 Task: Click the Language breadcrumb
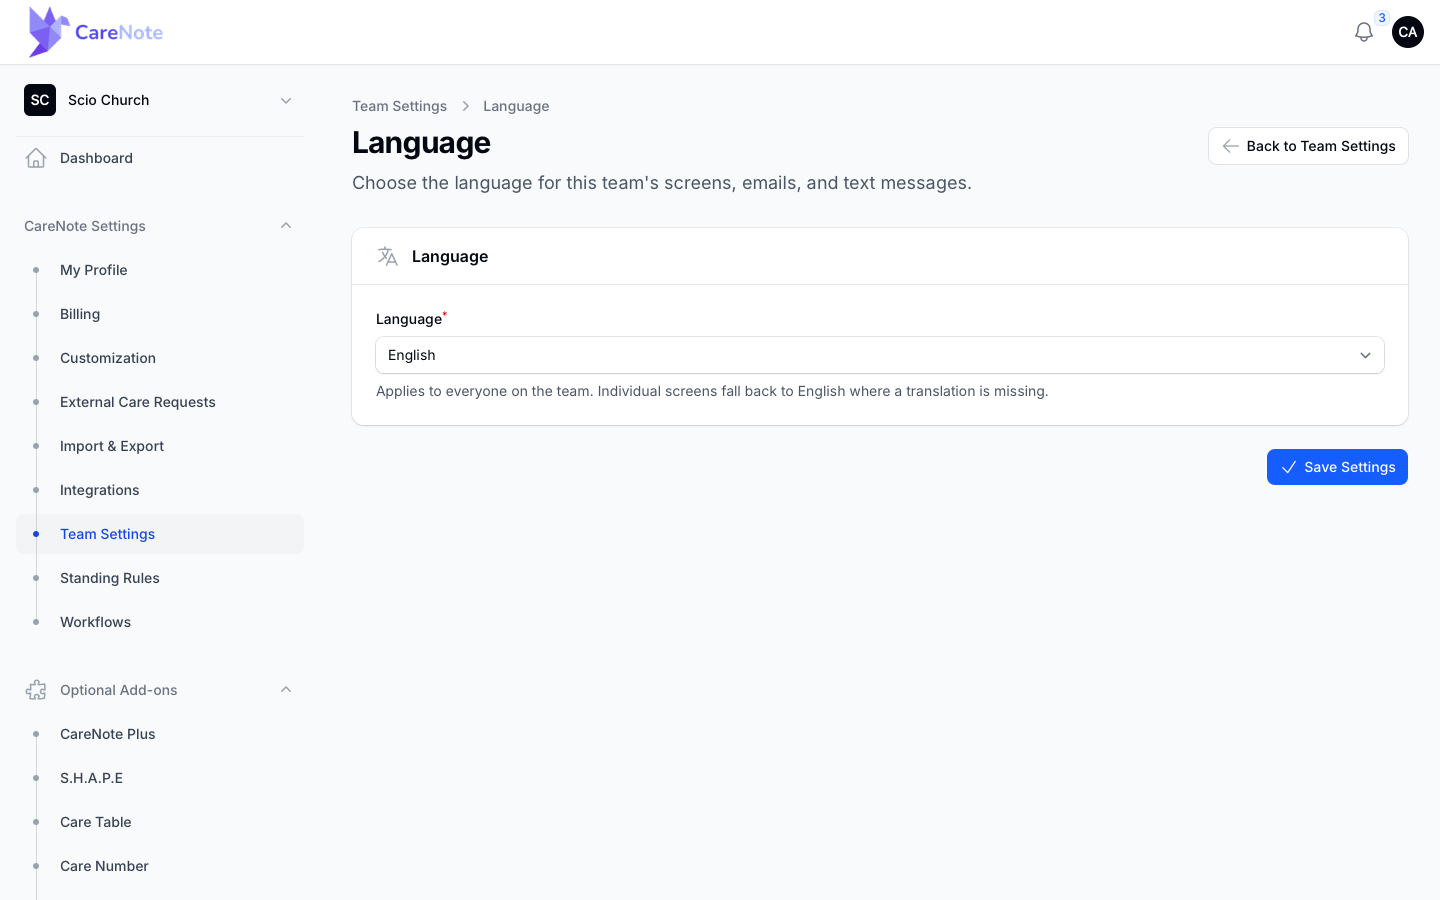516,106
